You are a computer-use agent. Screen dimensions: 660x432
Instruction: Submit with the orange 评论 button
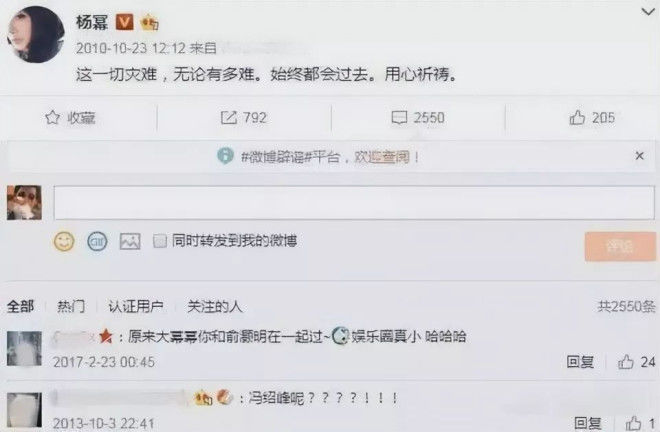pyautogui.click(x=620, y=246)
